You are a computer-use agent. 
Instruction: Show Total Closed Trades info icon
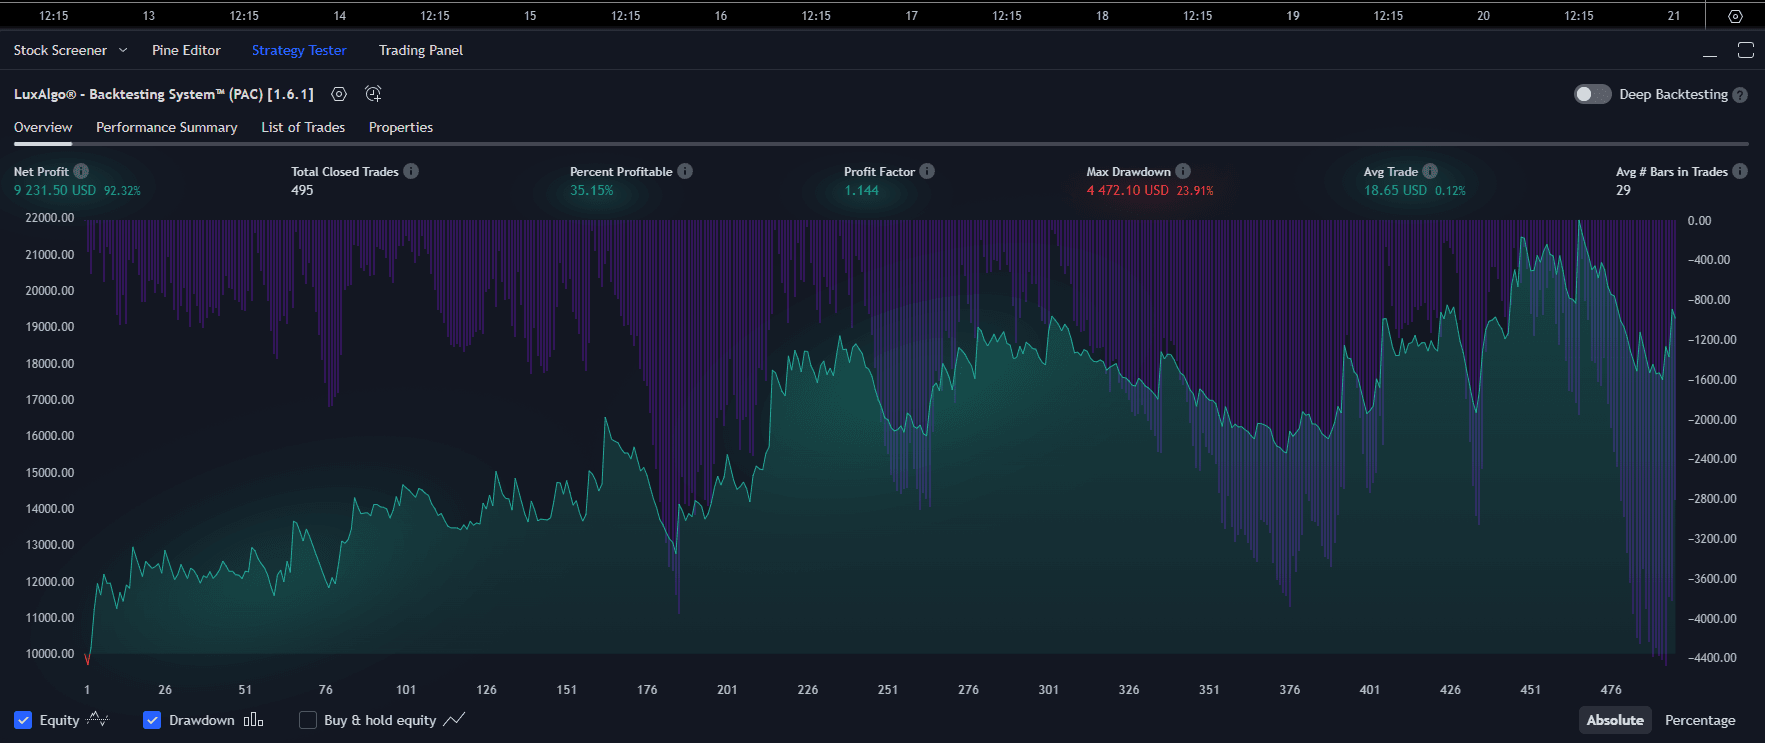pyautogui.click(x=411, y=171)
